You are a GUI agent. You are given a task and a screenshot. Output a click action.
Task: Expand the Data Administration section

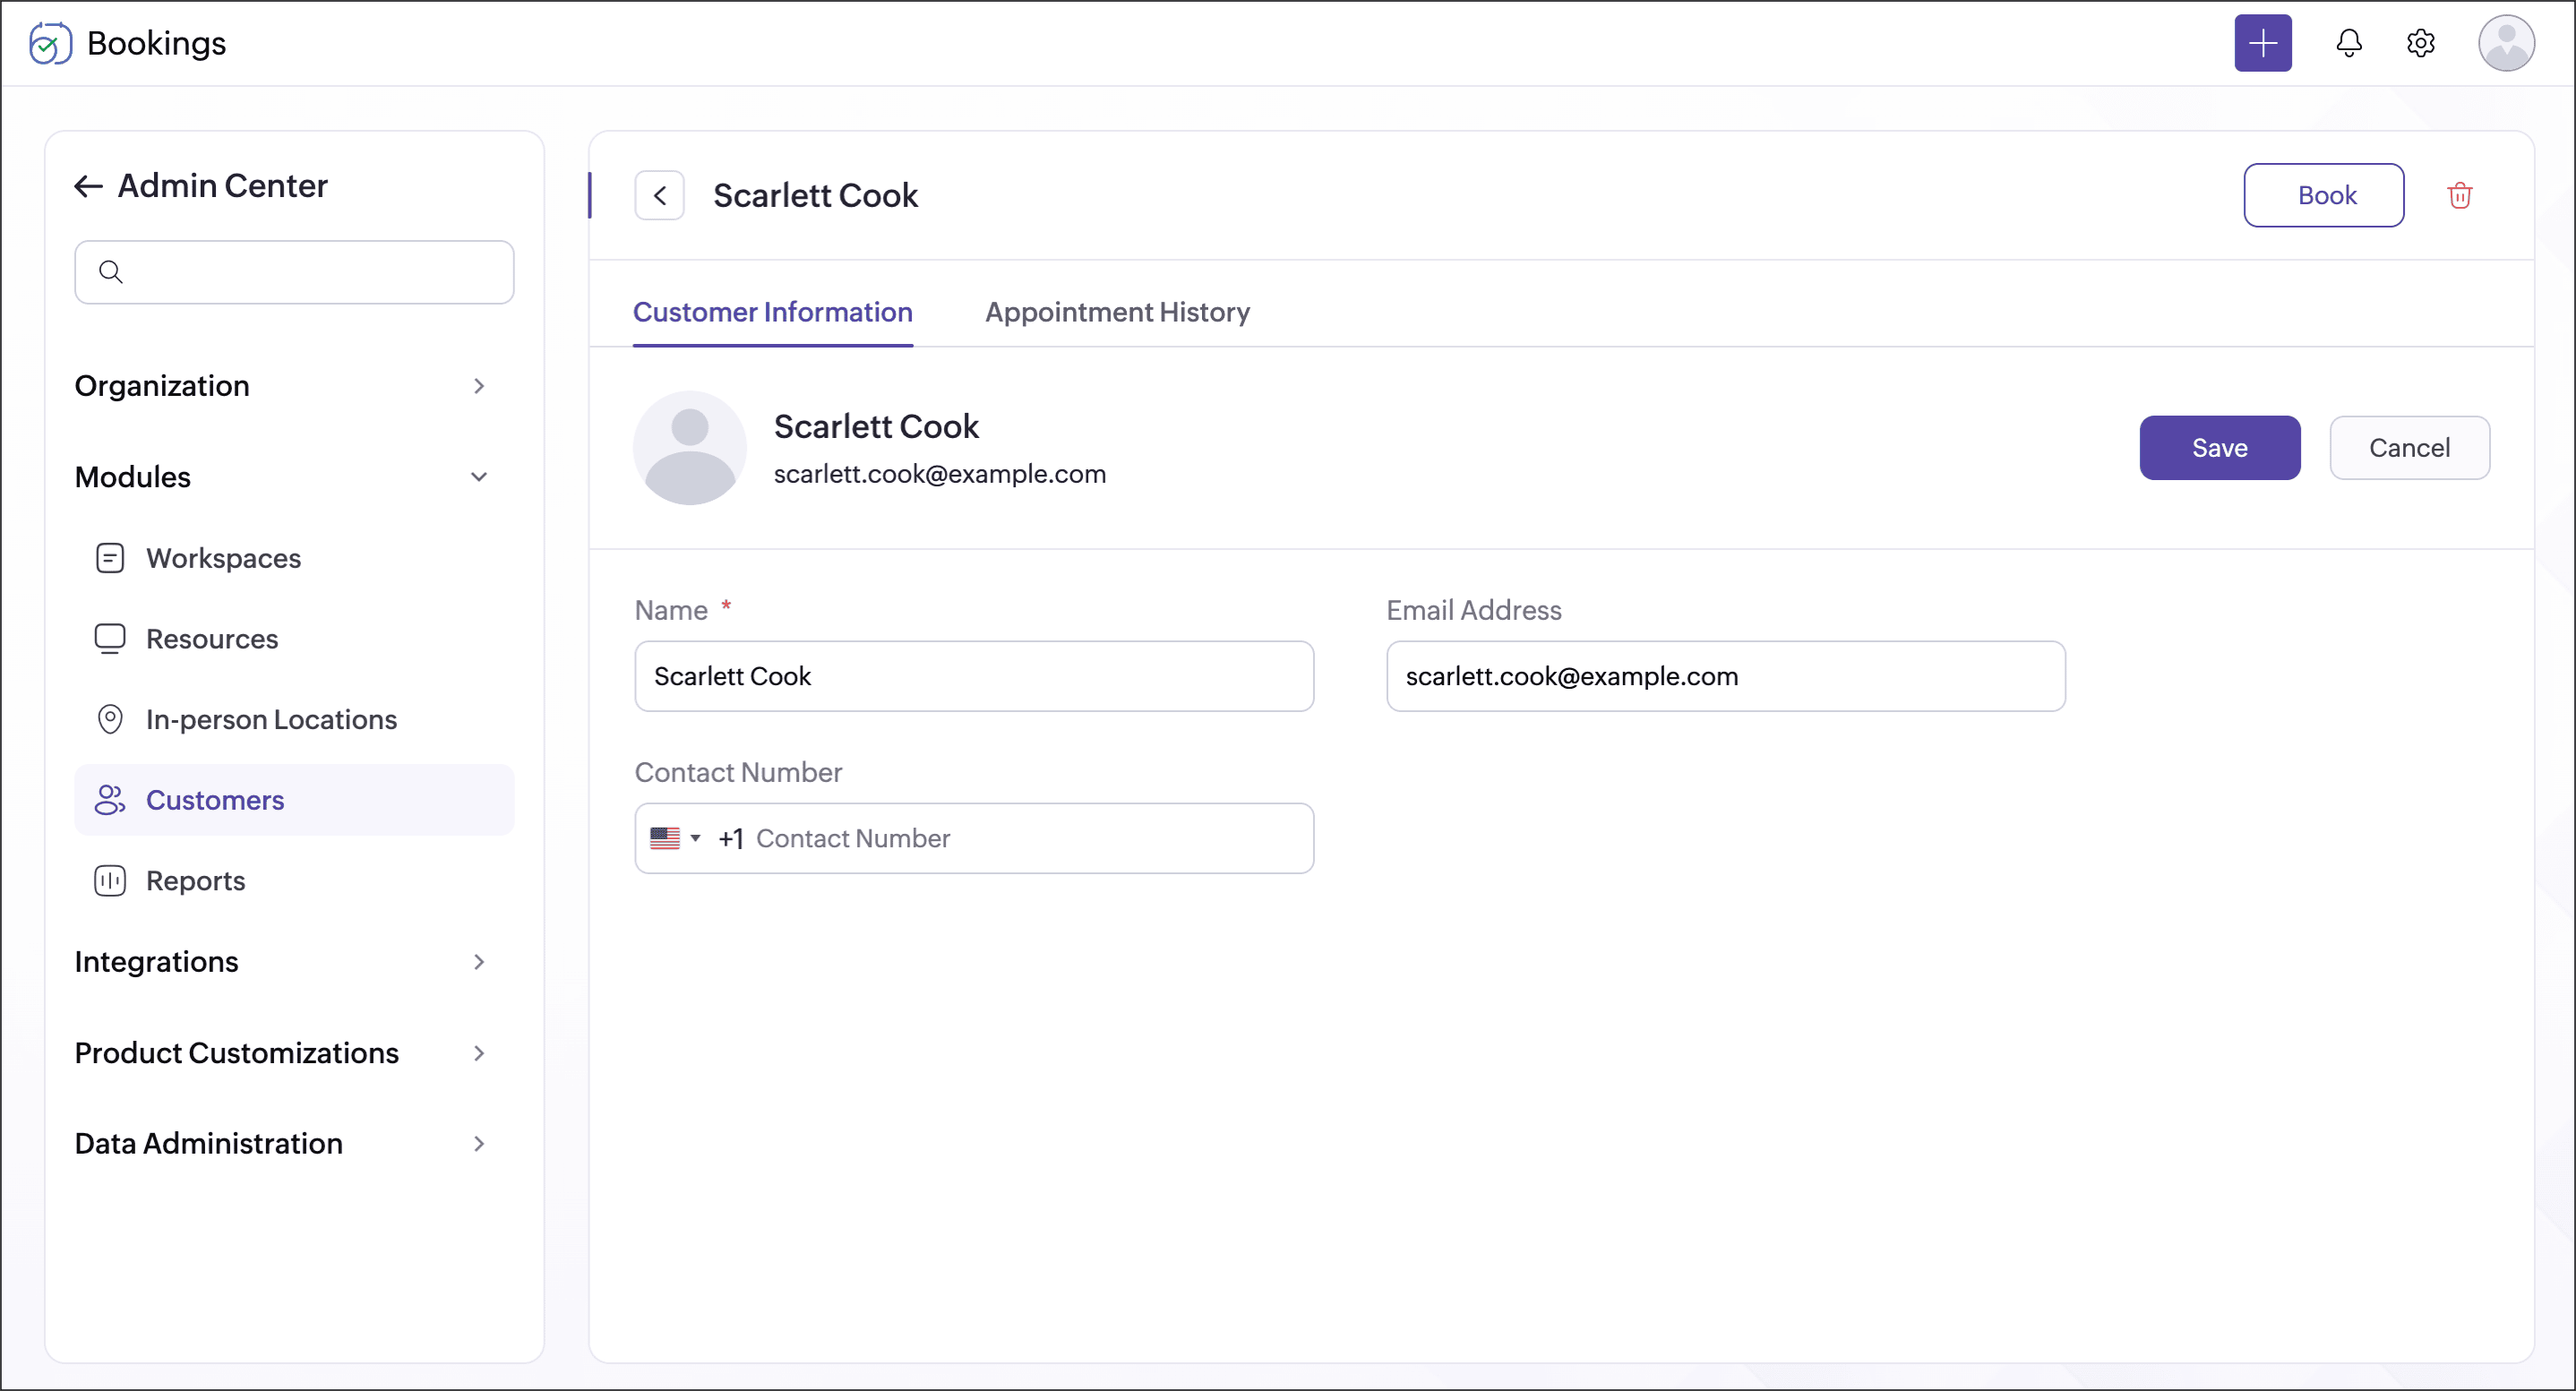(x=281, y=1144)
